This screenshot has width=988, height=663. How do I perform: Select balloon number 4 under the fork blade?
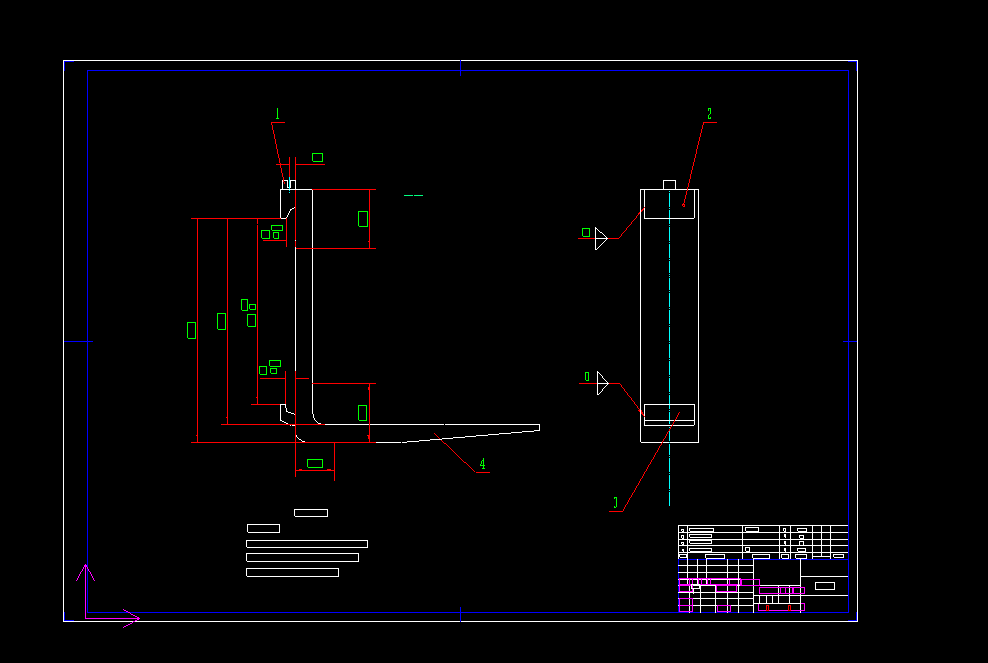[x=483, y=464]
